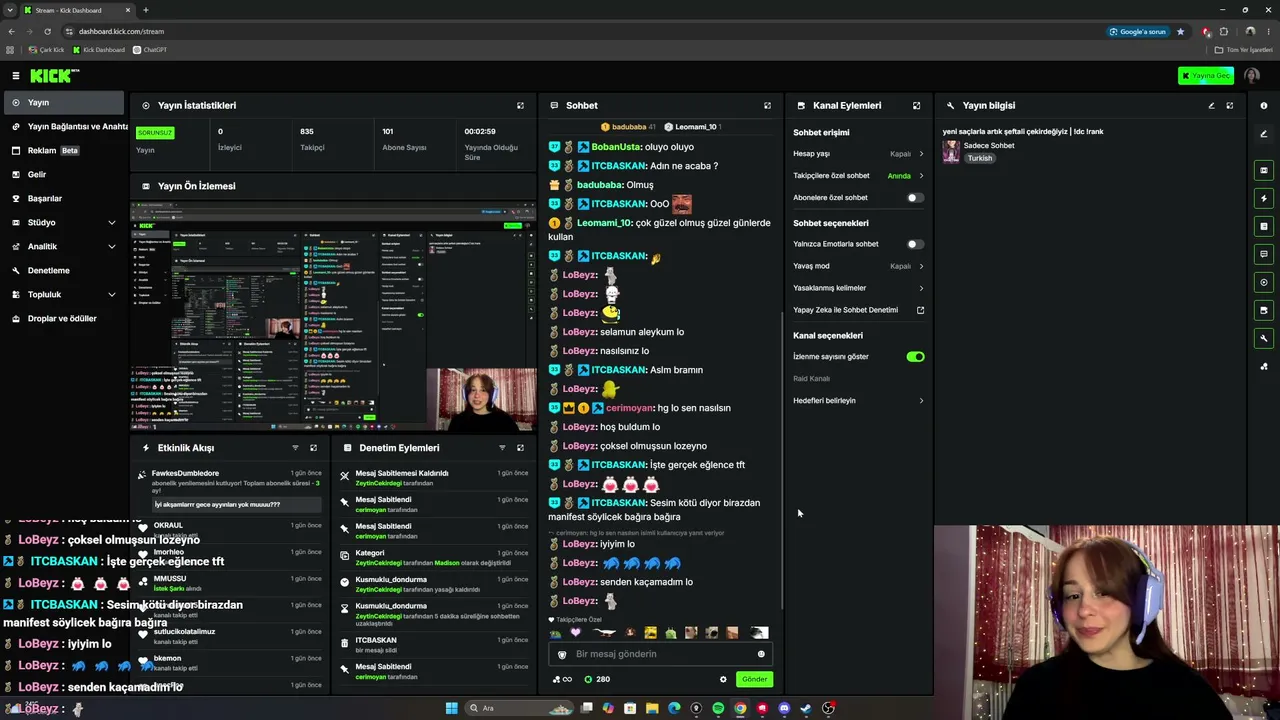This screenshot has height=720, width=1280.
Task: Disable İzlenme sayısını göster toggle
Action: click(915, 357)
